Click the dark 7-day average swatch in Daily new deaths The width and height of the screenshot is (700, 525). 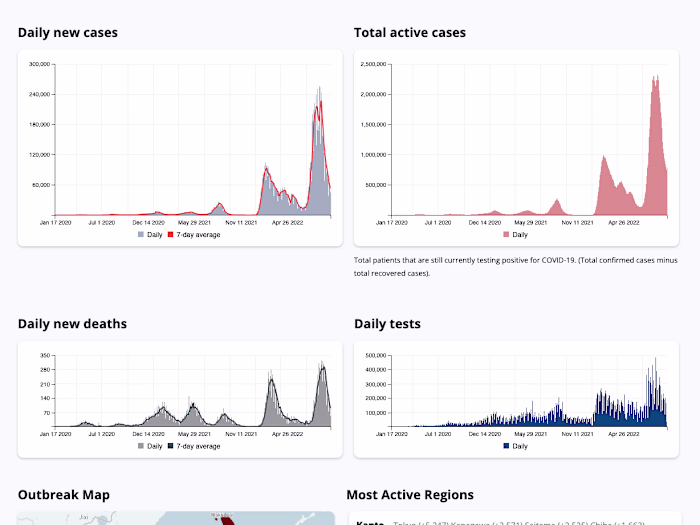tap(170, 446)
